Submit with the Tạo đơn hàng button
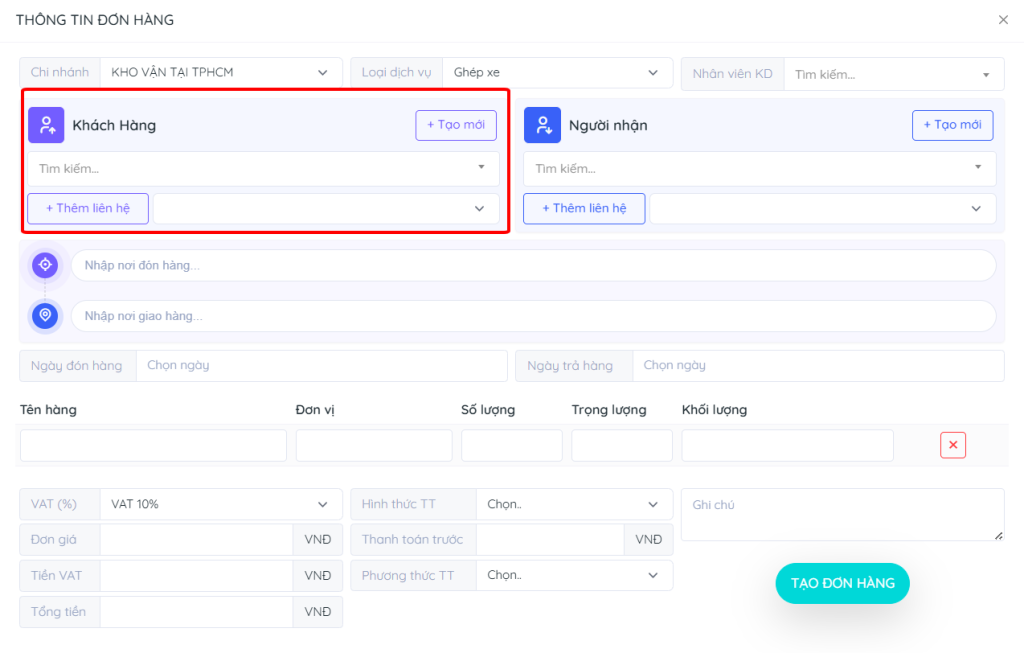 point(842,583)
